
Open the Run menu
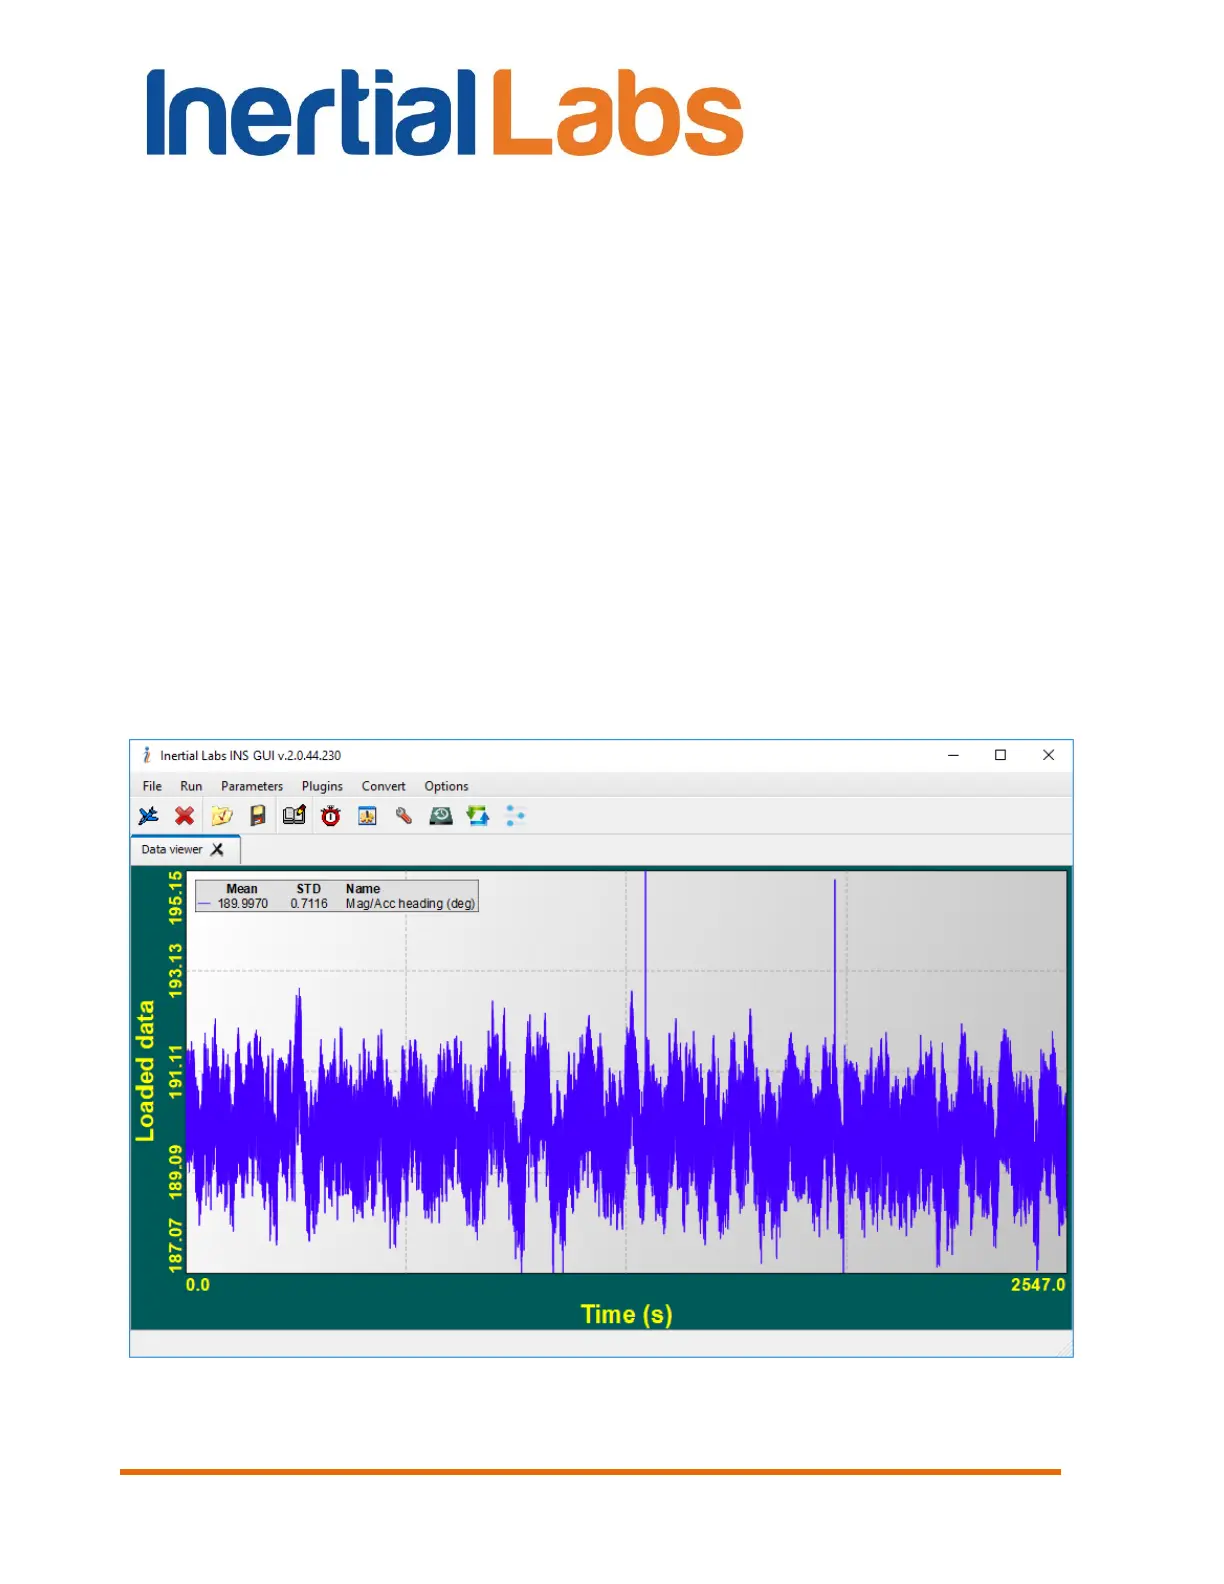(x=191, y=786)
